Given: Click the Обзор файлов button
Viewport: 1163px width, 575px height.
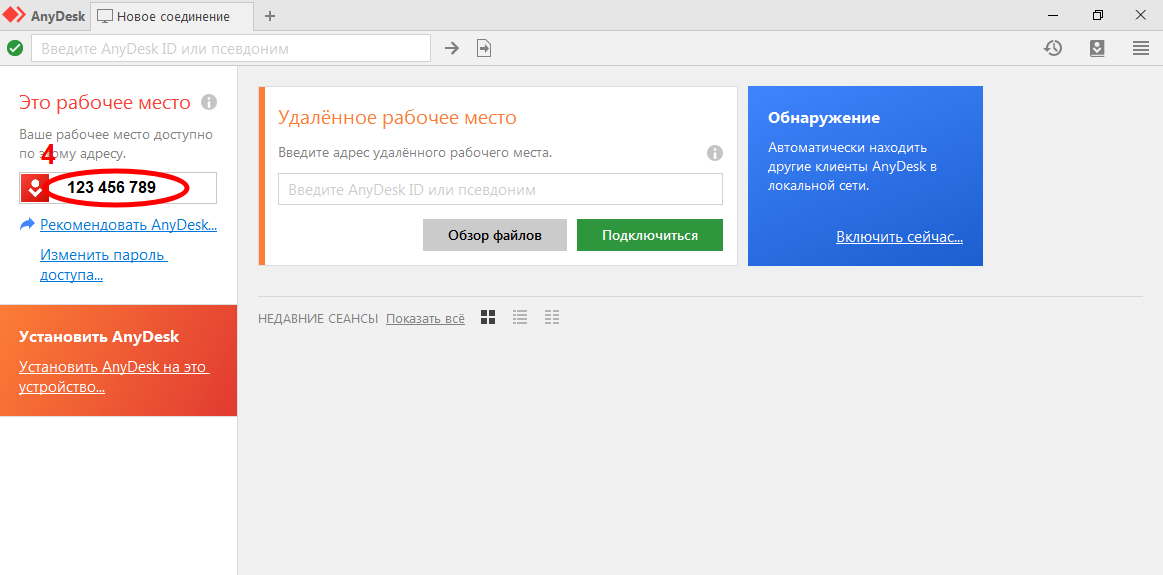Looking at the screenshot, I should 495,235.
